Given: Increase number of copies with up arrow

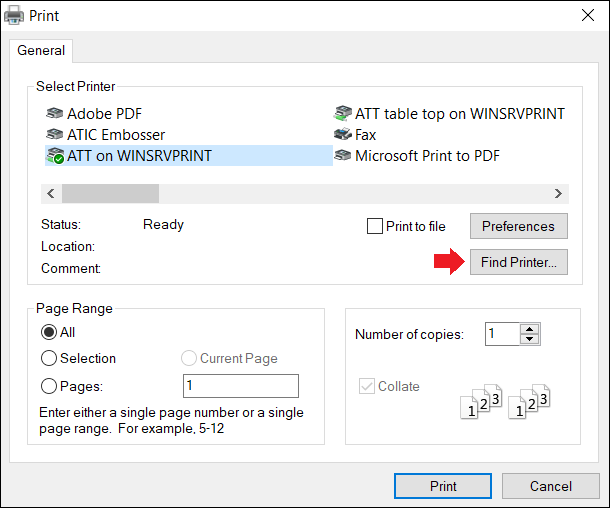Looking at the screenshot, I should tap(529, 329).
